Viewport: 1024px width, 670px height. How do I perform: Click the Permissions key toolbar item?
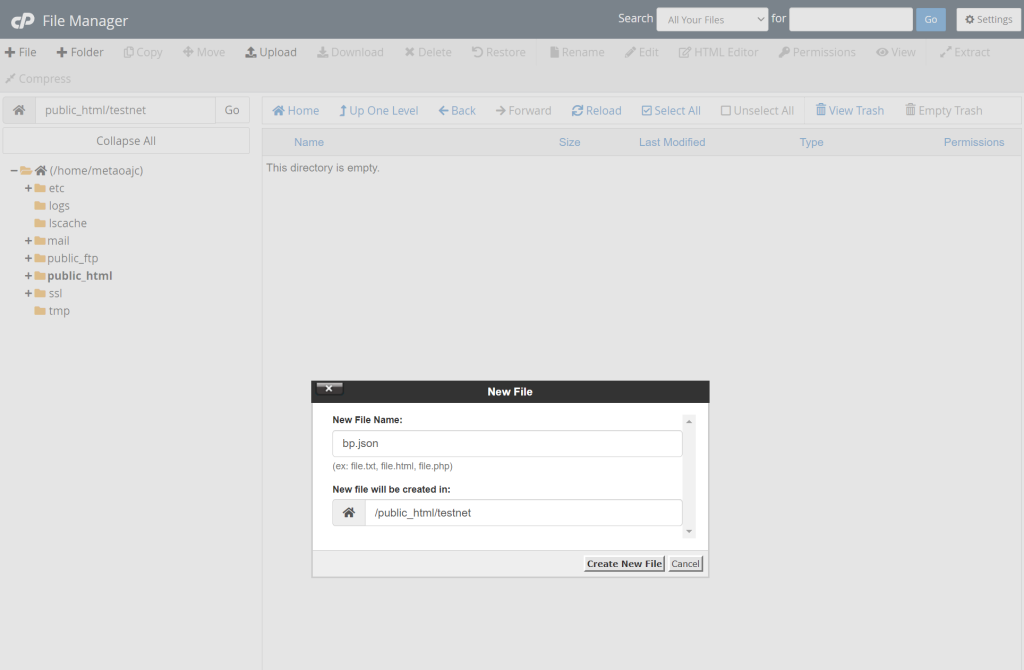817,52
